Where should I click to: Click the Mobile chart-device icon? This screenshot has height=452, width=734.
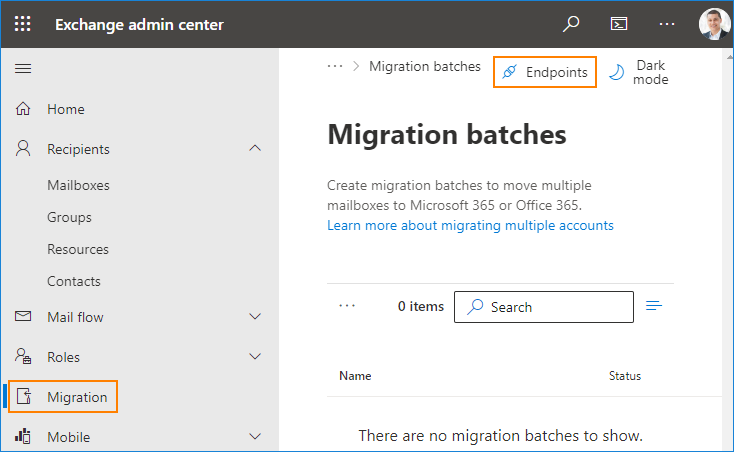pos(23,436)
